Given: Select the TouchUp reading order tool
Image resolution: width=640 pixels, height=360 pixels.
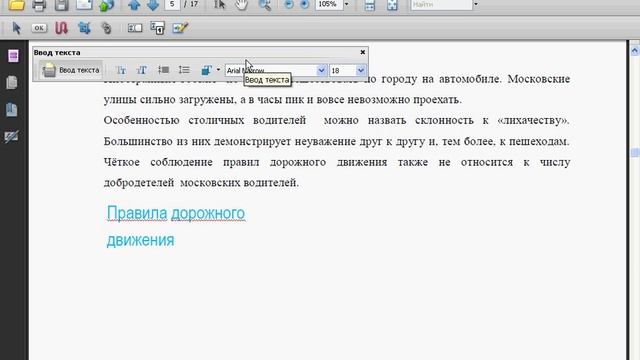Looking at the screenshot, I should point(157,28).
